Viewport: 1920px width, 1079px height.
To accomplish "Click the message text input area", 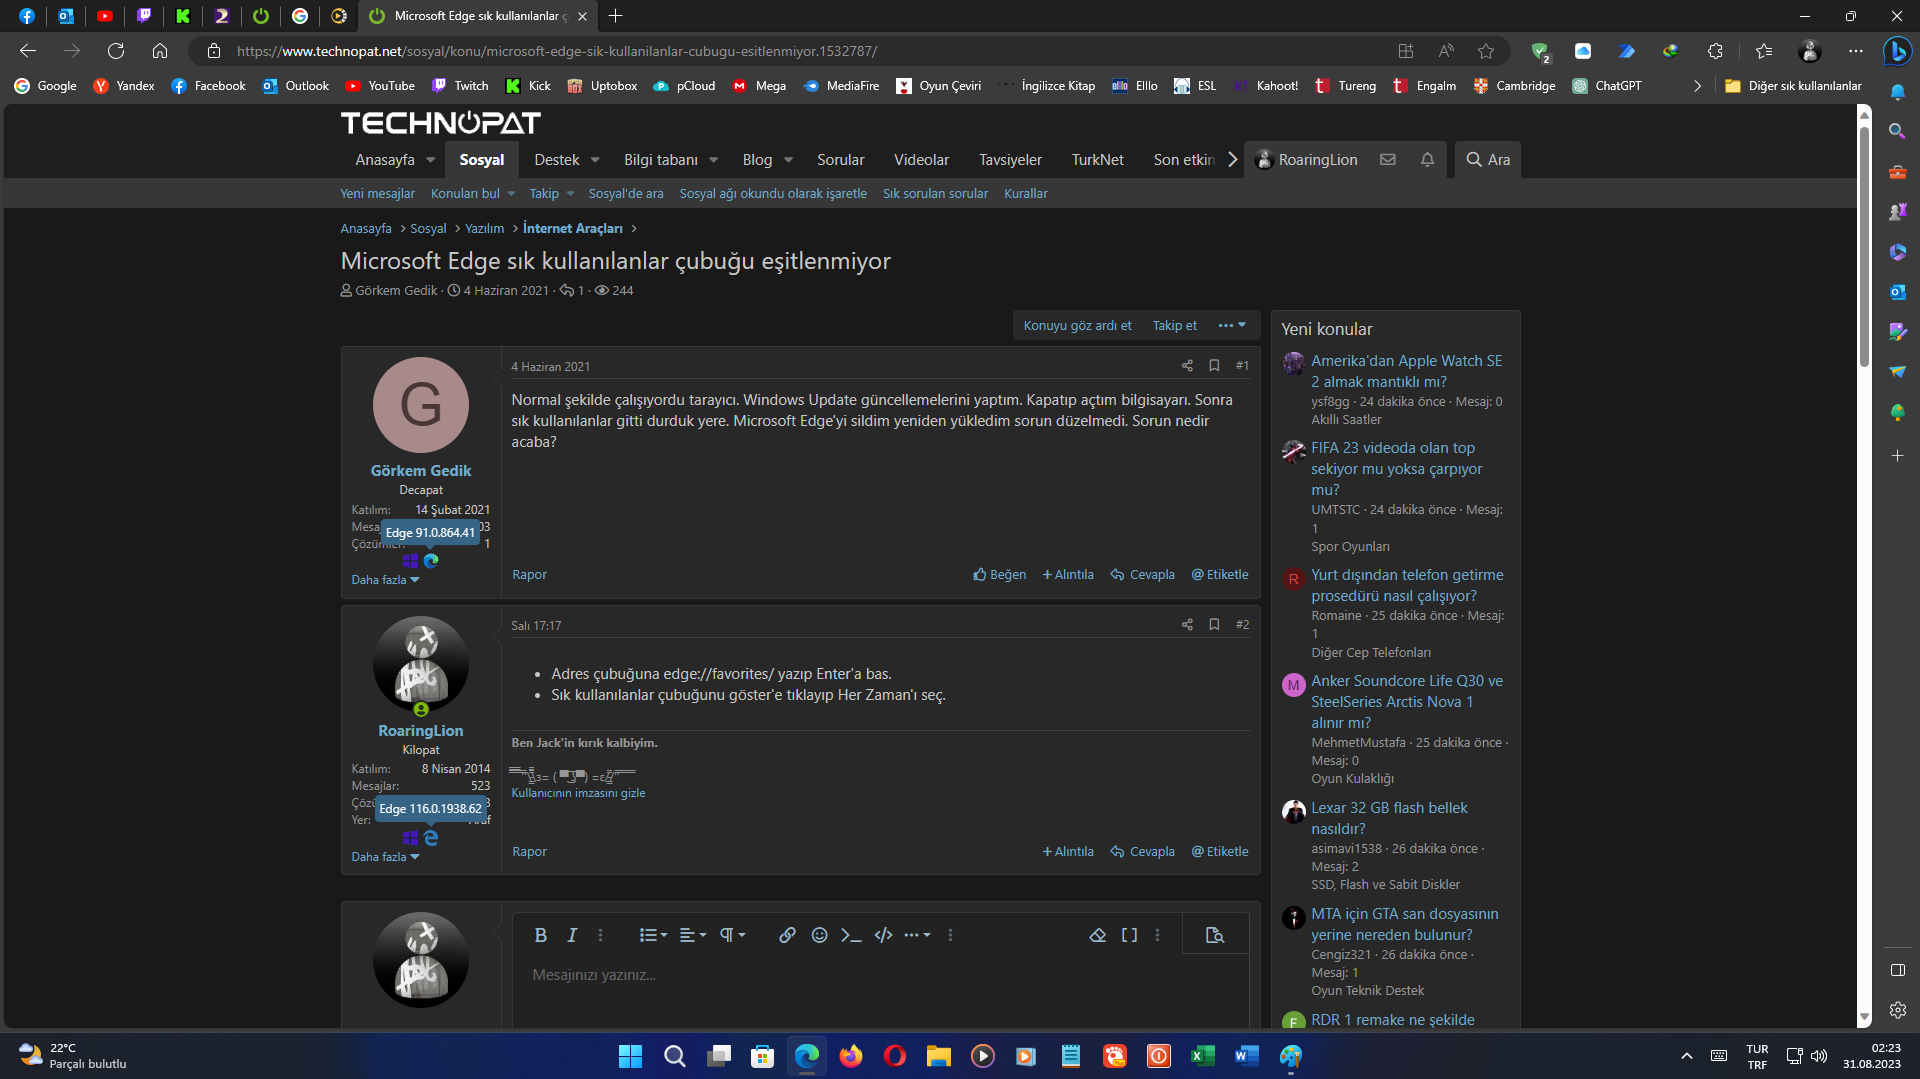I will [x=880, y=975].
